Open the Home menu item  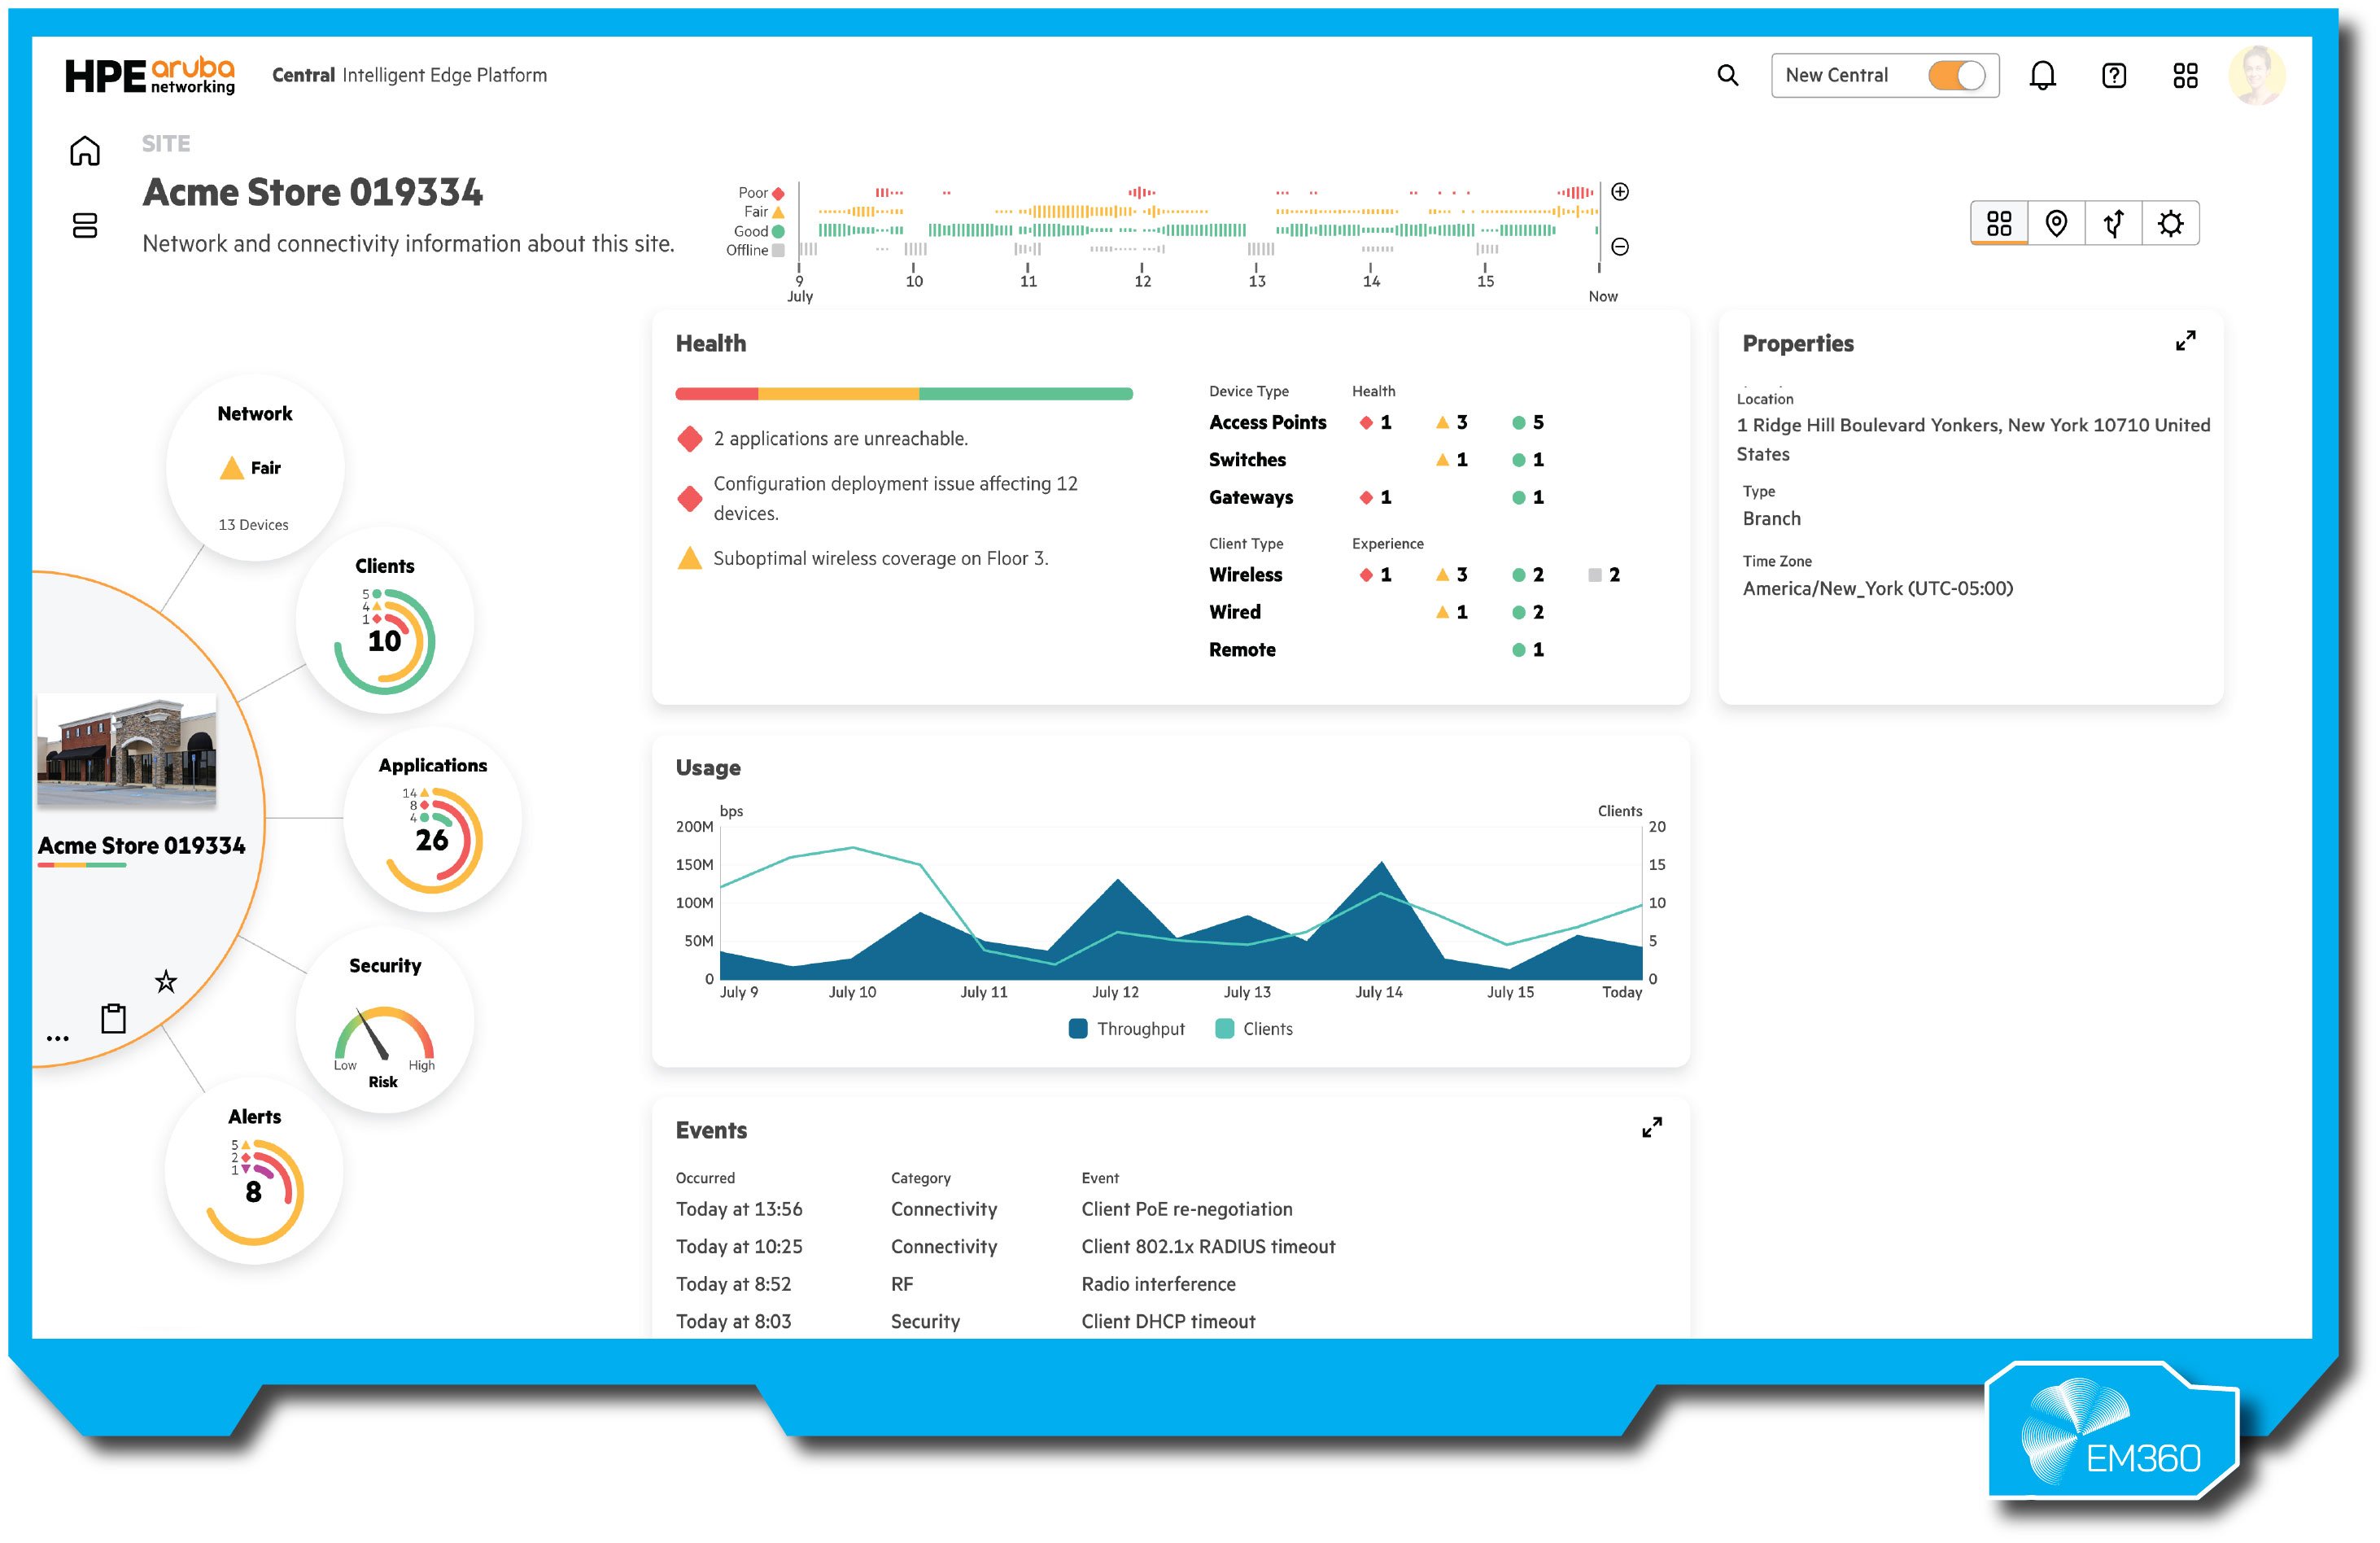(x=85, y=150)
